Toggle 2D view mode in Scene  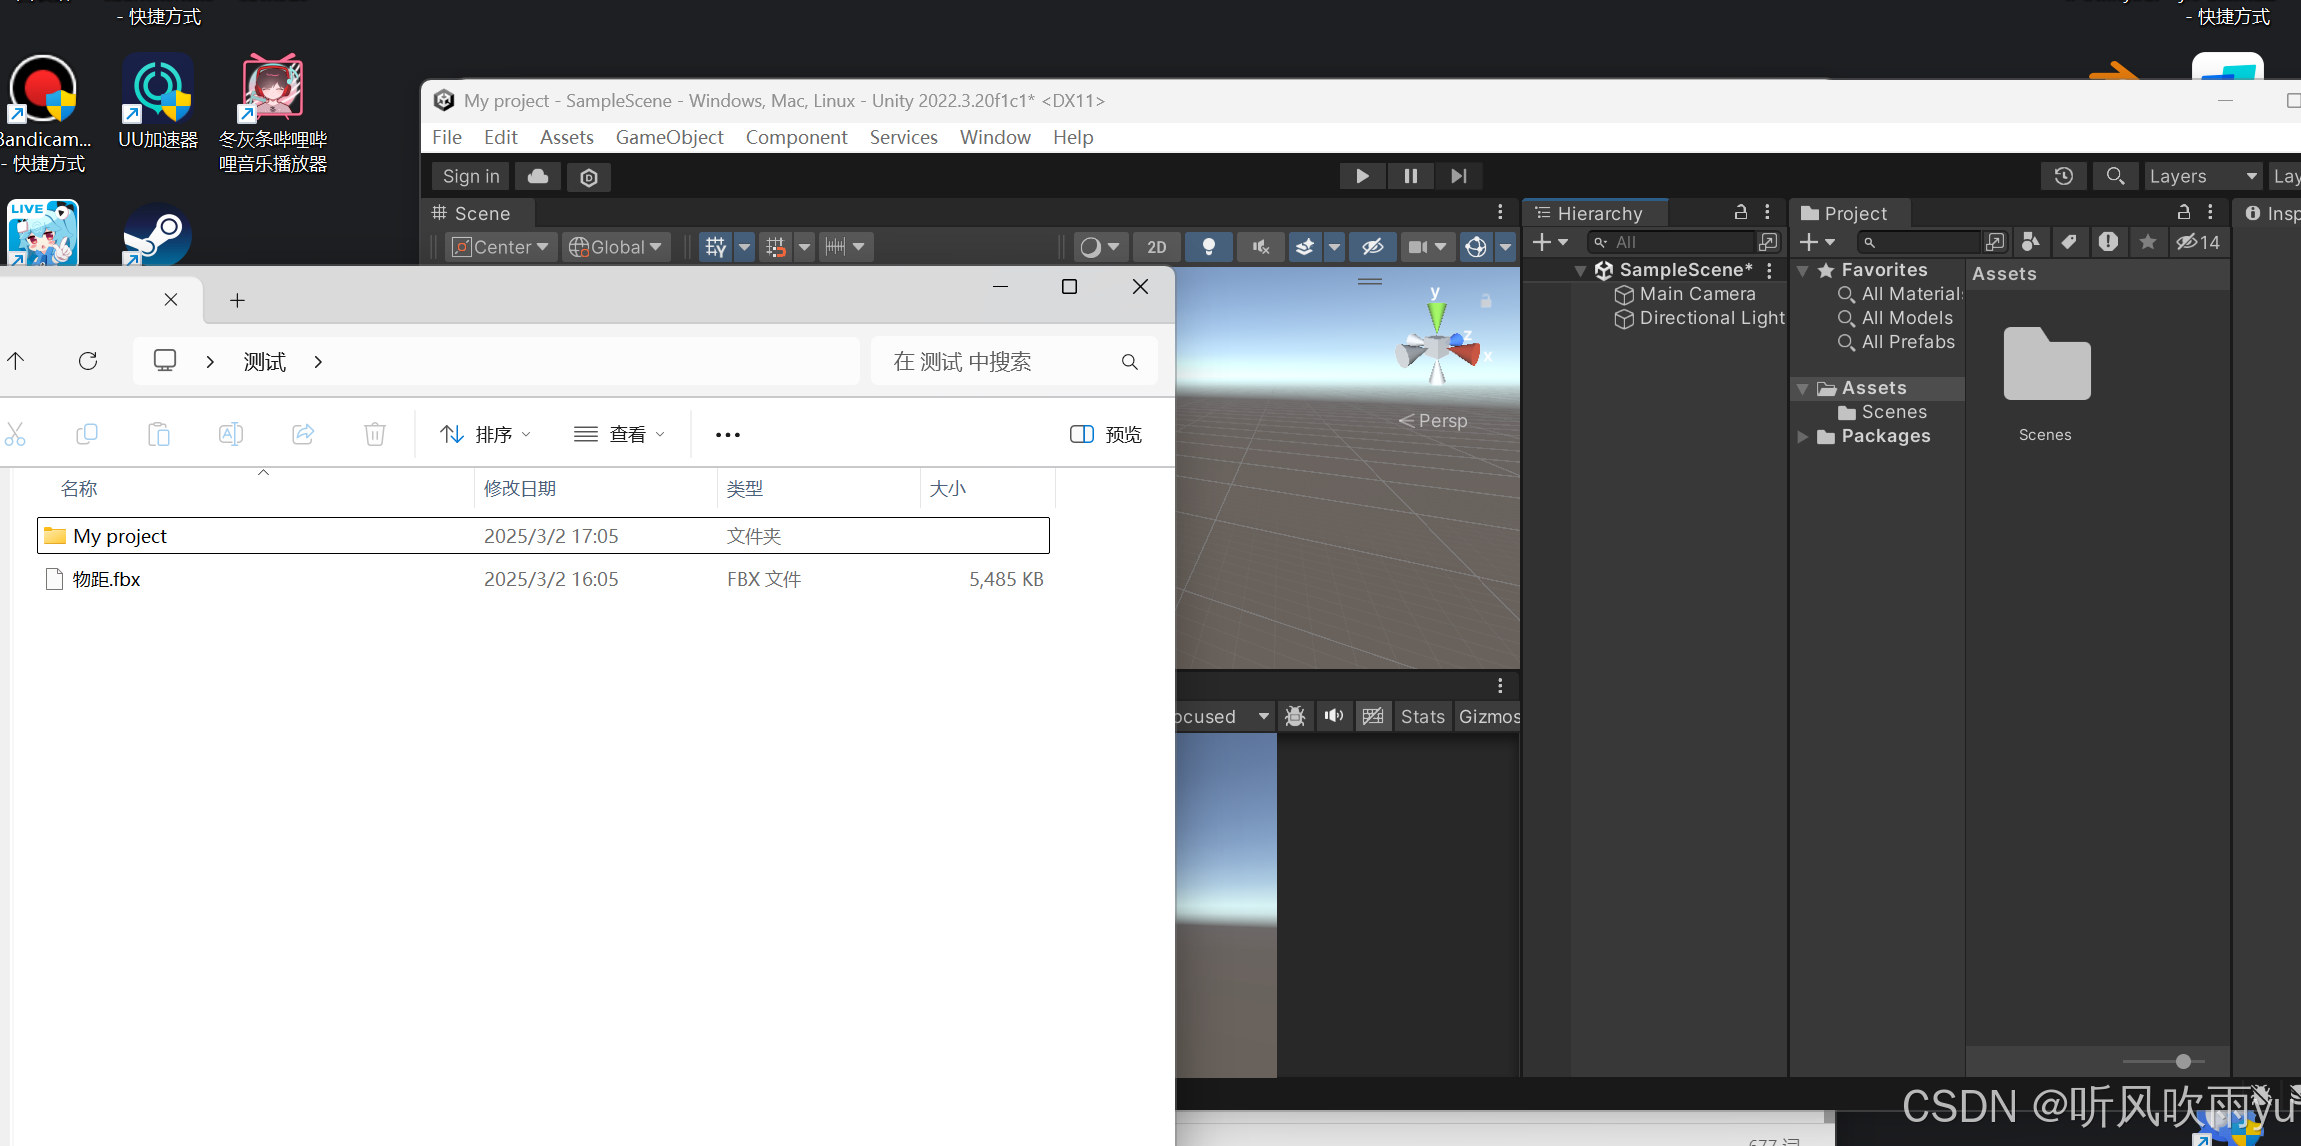point(1156,247)
